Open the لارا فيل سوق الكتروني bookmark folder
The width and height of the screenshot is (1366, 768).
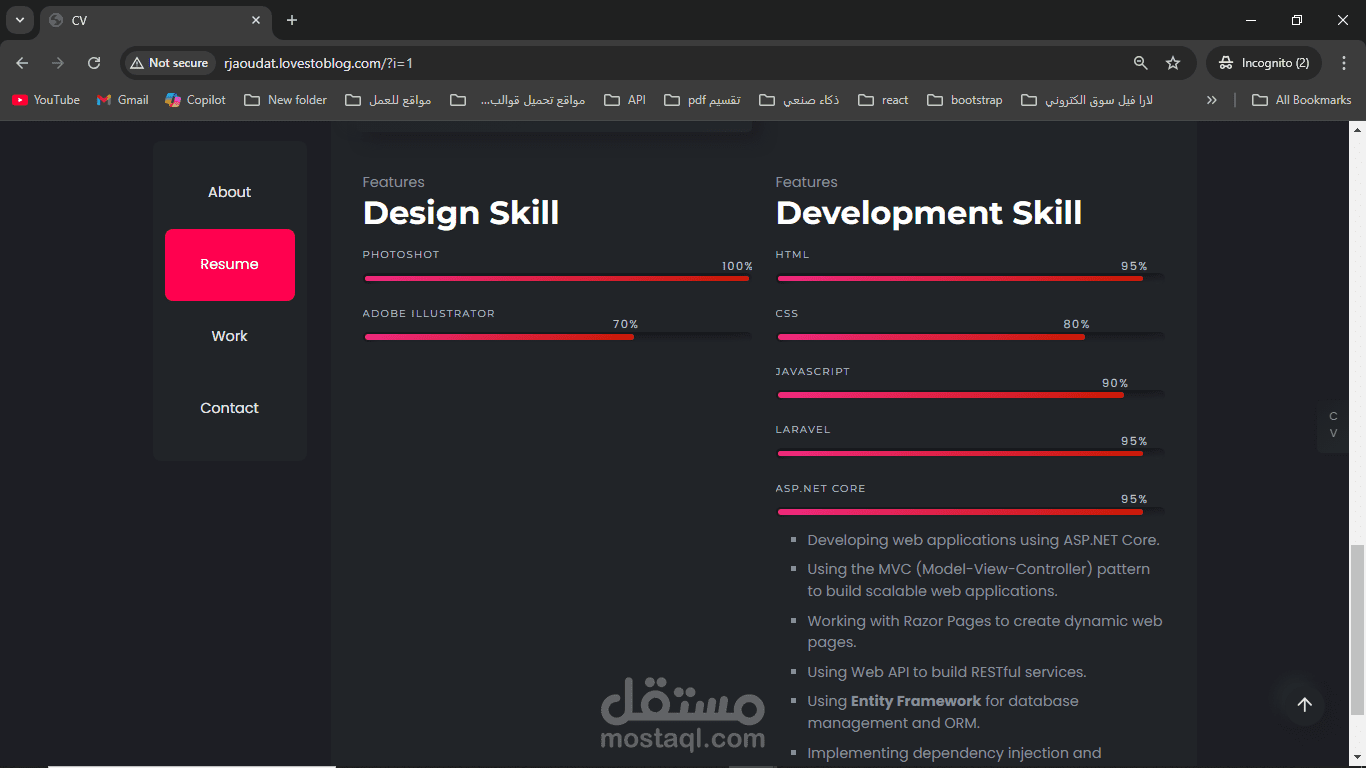[1087, 100]
